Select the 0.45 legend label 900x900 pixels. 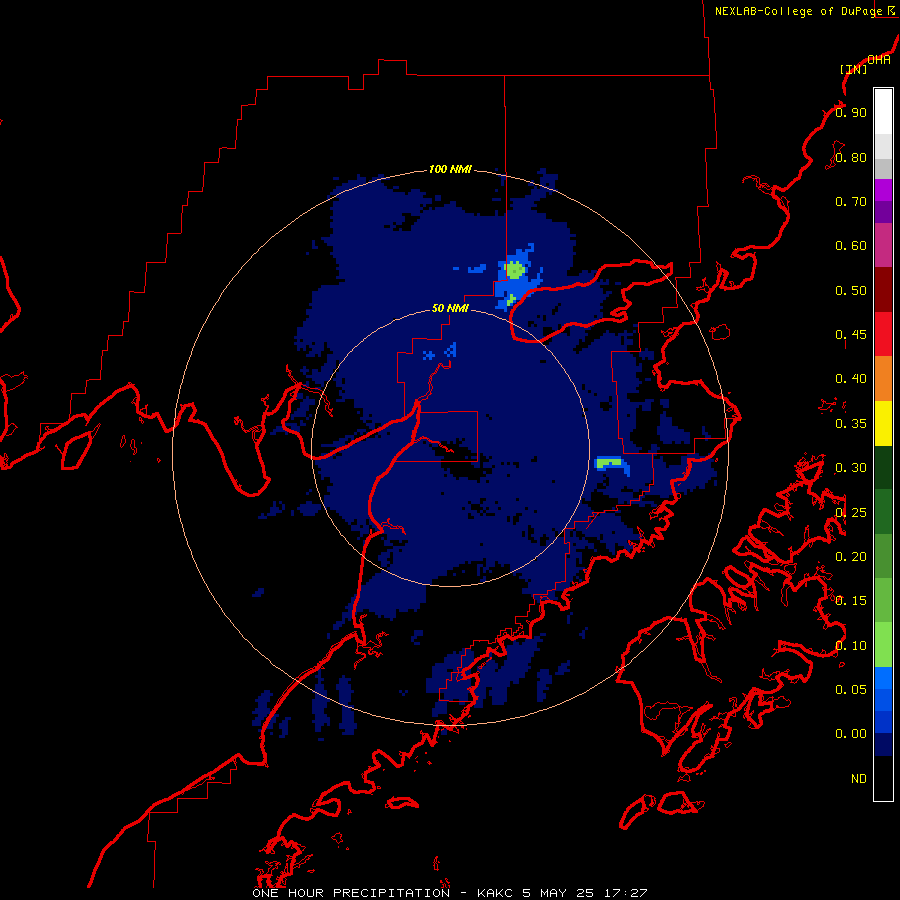851,335
